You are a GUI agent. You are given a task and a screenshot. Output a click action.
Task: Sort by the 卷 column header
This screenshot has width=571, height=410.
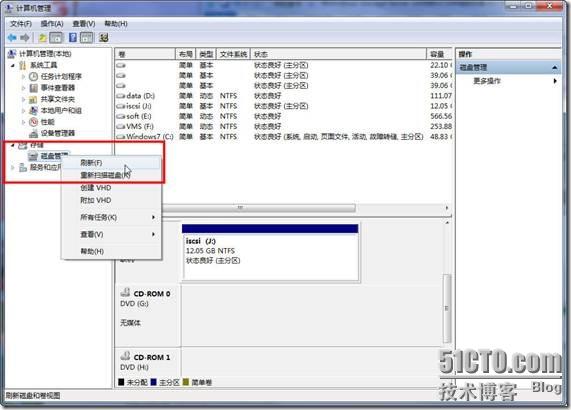(145, 54)
